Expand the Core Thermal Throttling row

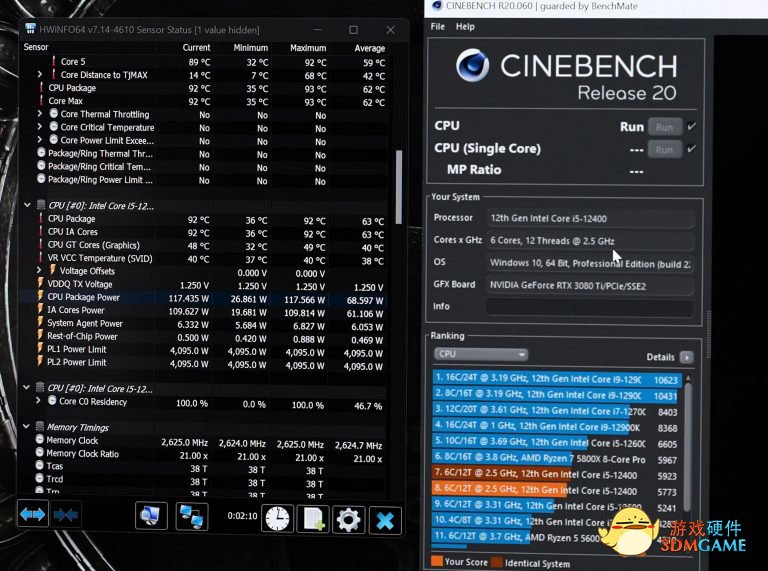coord(40,114)
